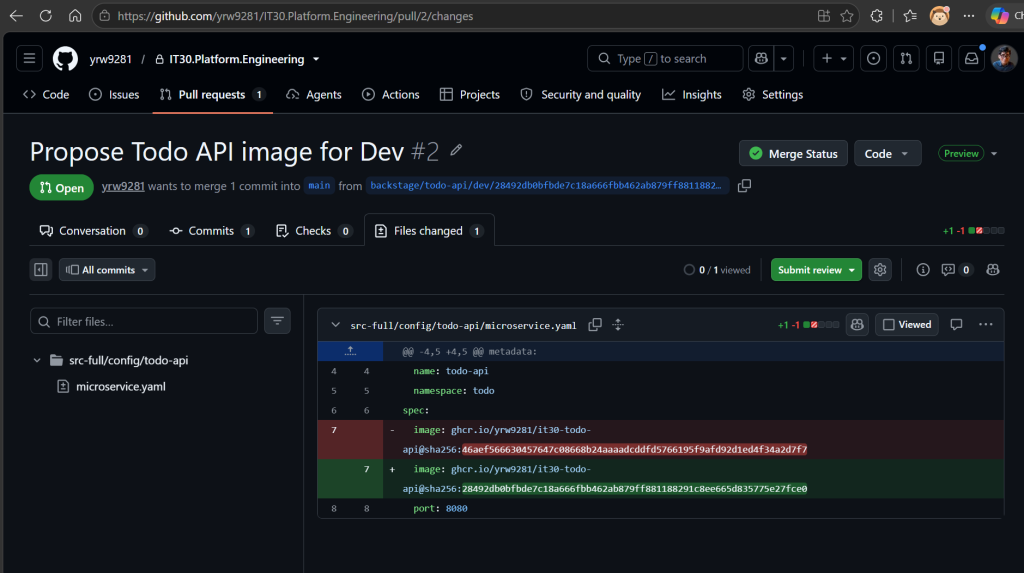Ask Copilot about microservice.yaml file icon
Image resolution: width=1024 pixels, height=573 pixels.
(x=857, y=325)
